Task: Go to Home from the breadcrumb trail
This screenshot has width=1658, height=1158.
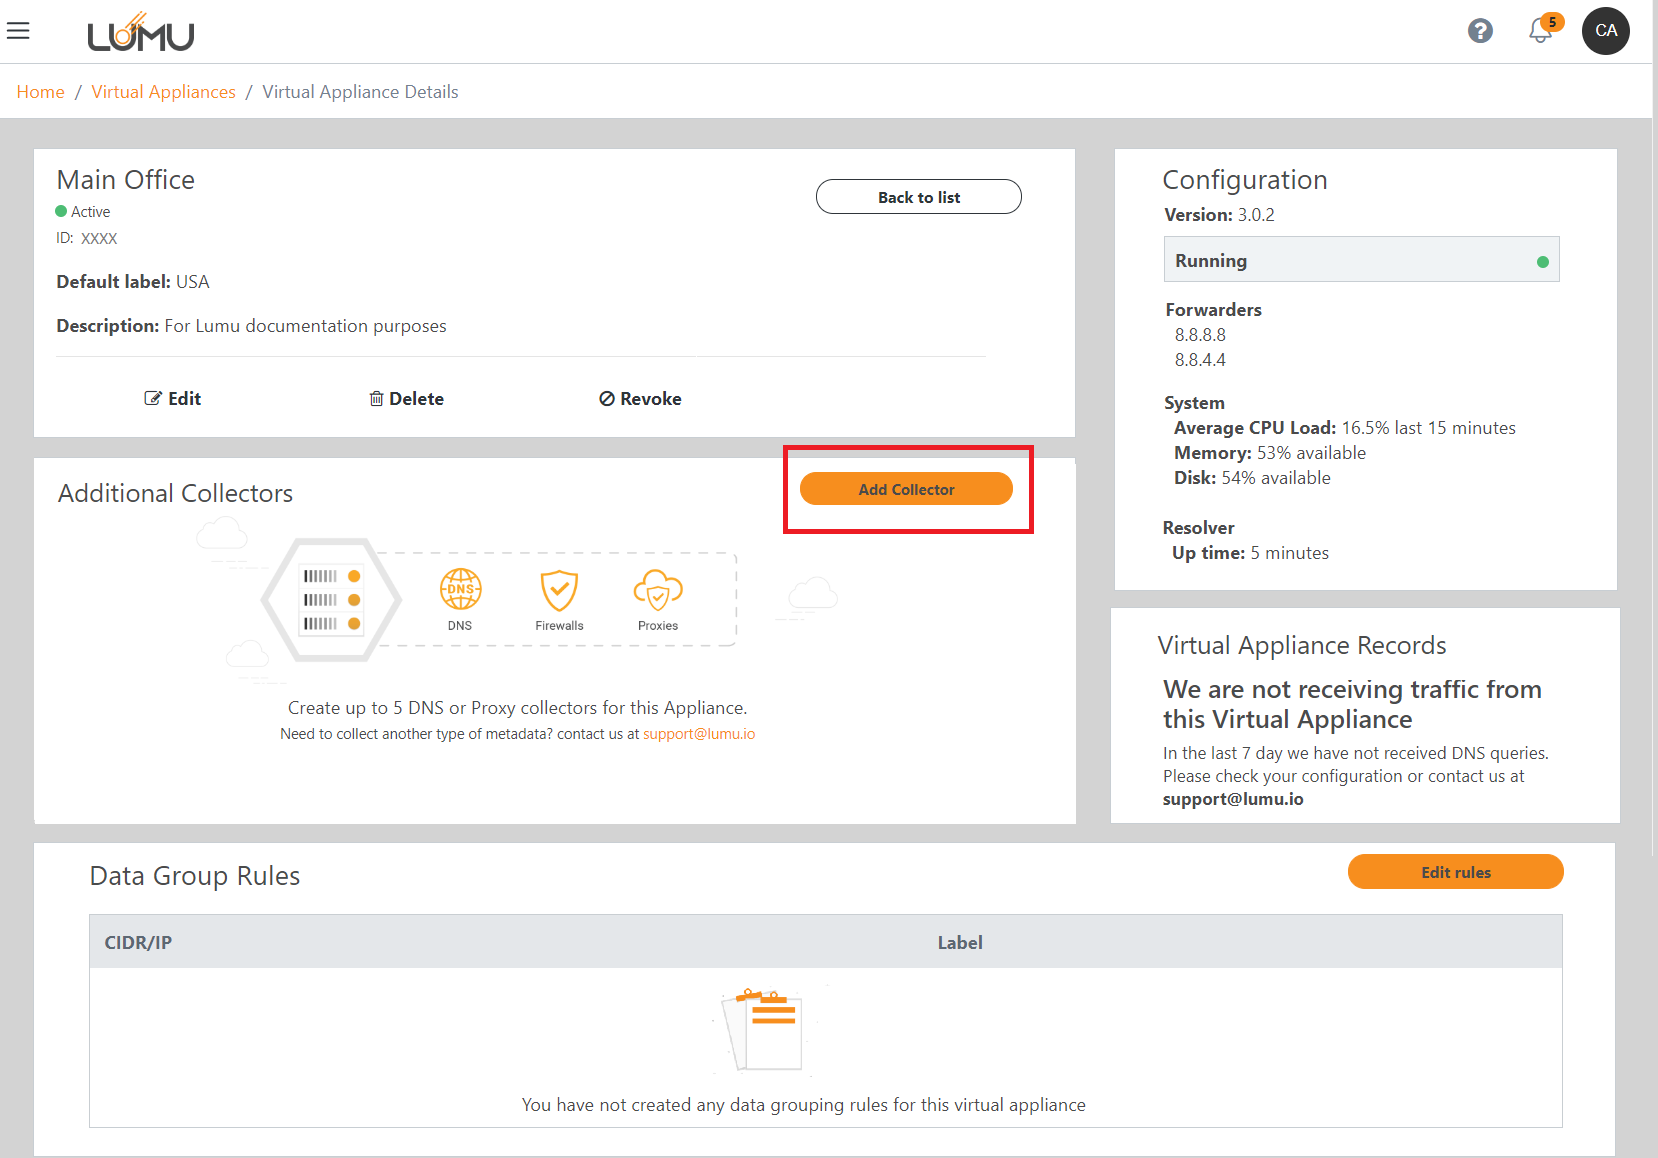Action: pyautogui.click(x=40, y=91)
